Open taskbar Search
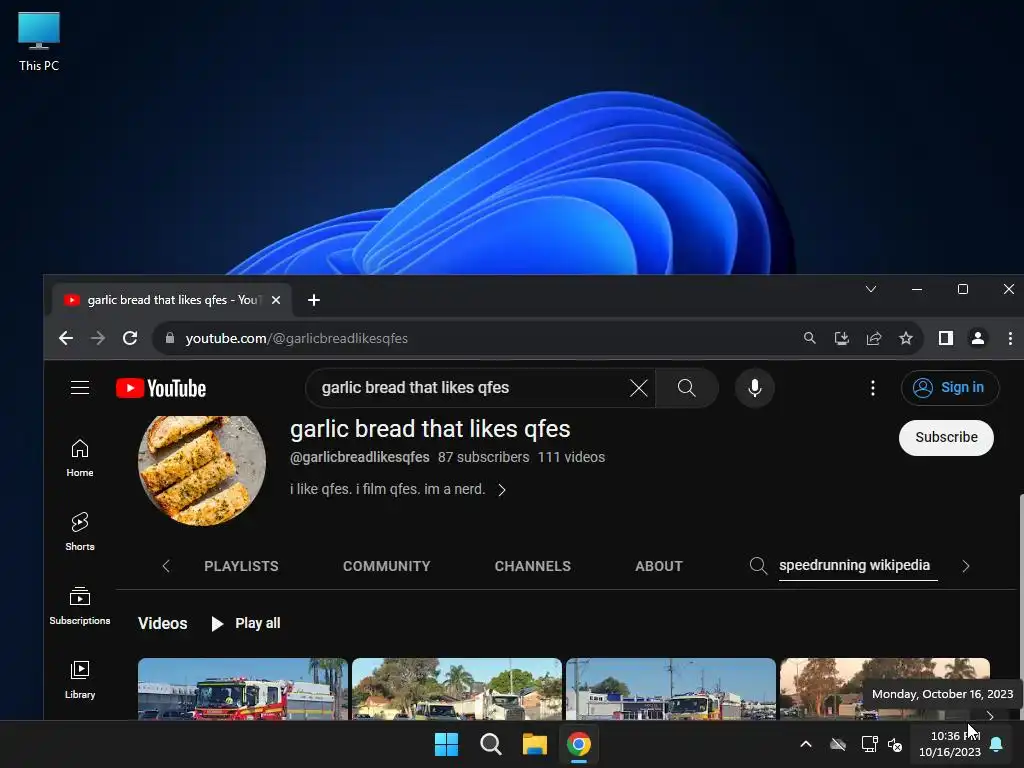This screenshot has width=1024, height=768. pyautogui.click(x=490, y=744)
